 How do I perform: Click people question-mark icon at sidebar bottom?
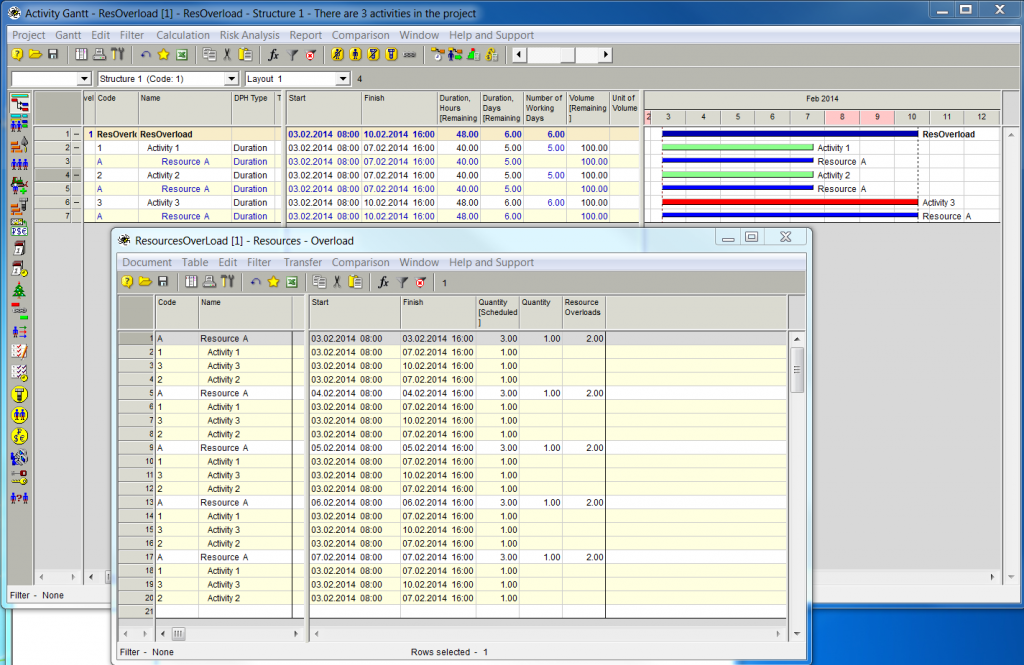[20, 498]
